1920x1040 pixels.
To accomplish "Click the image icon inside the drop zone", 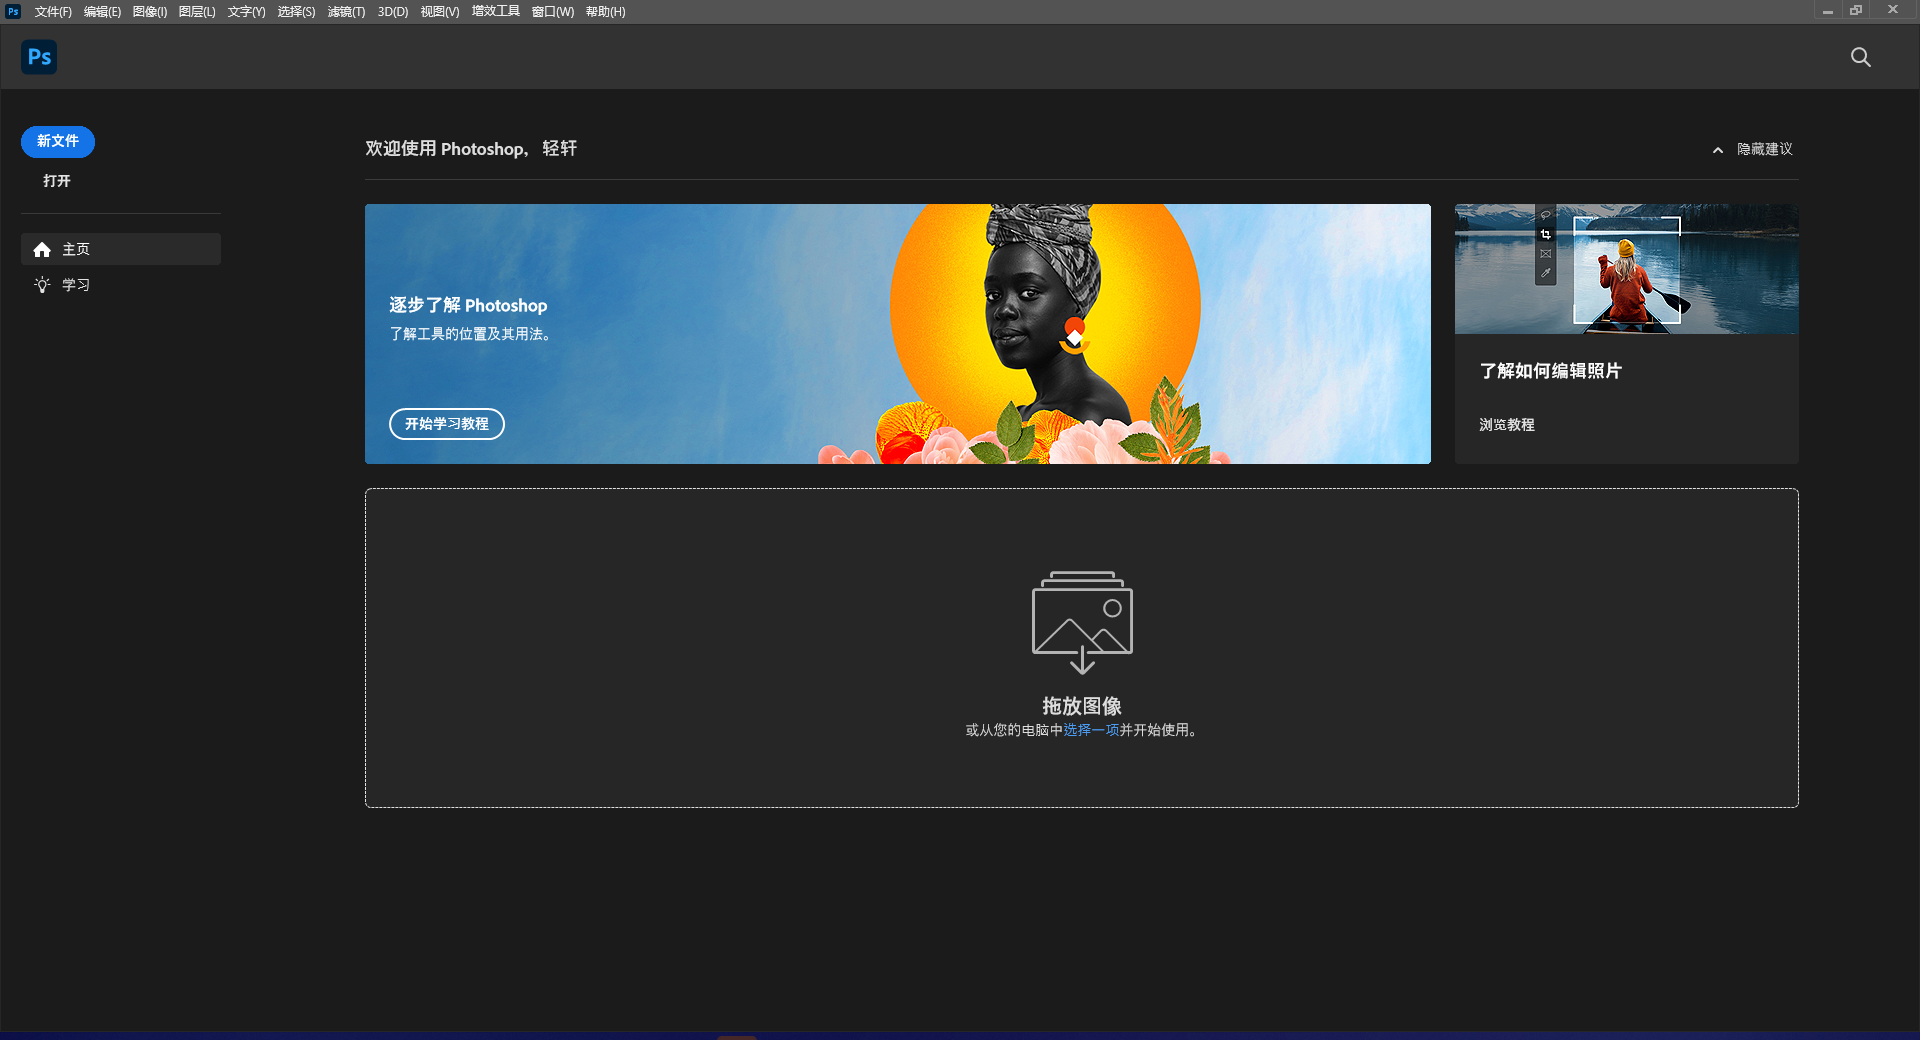I will pos(1081,620).
